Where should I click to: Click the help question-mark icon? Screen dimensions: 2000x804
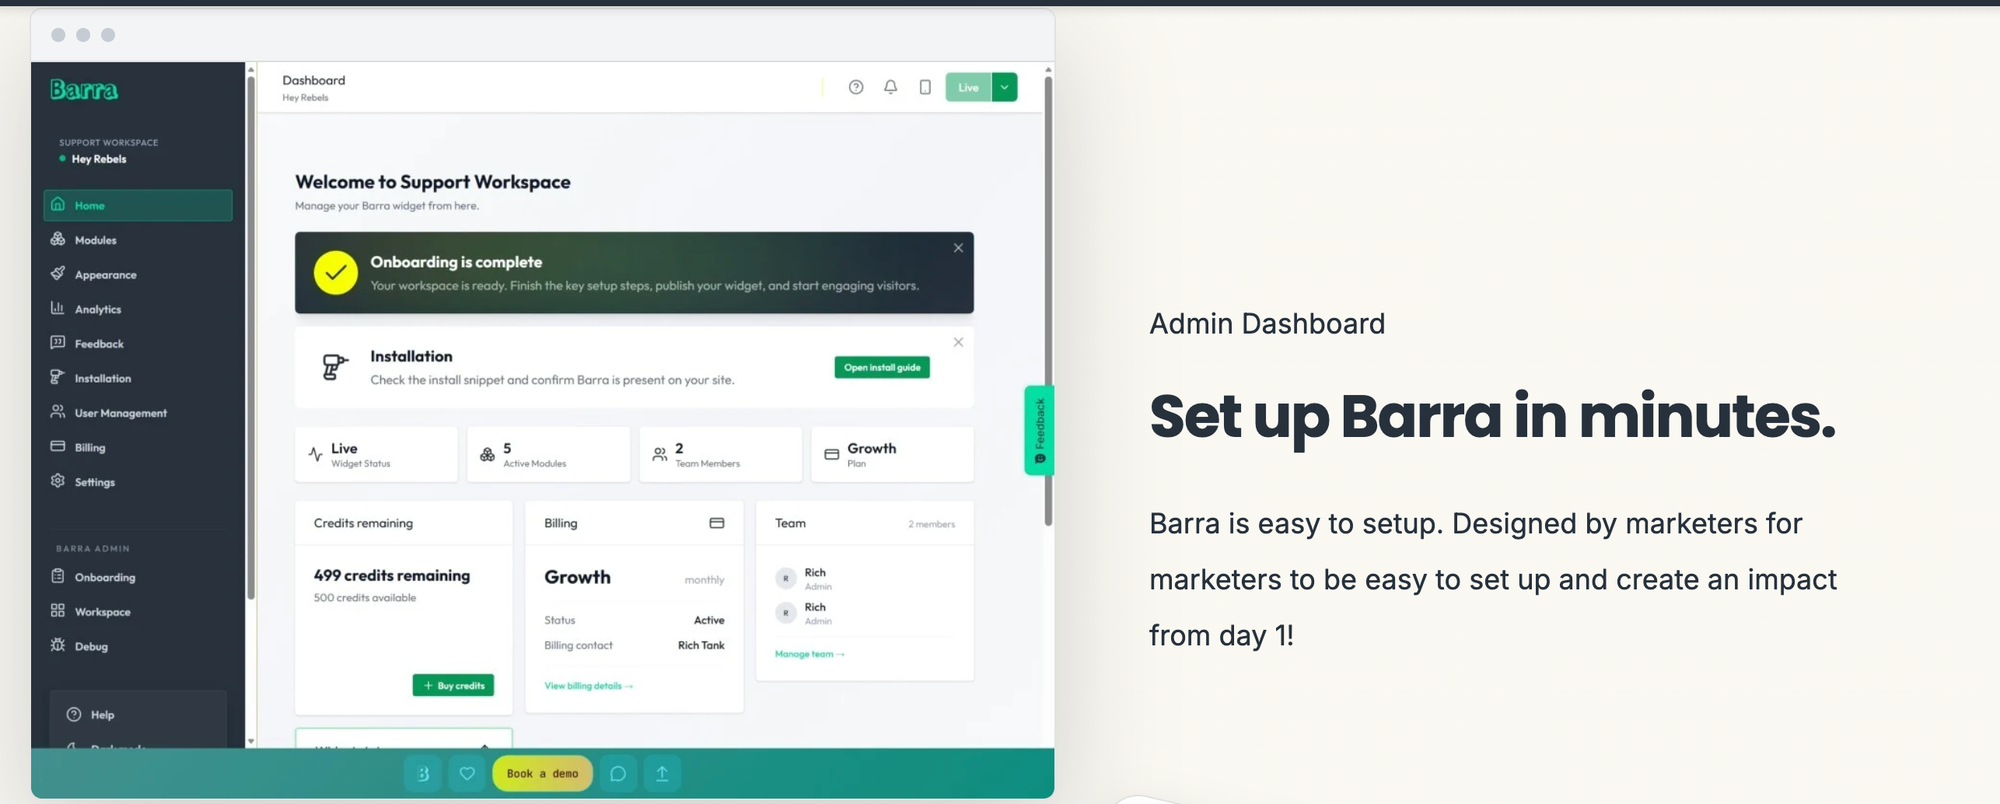pos(856,87)
